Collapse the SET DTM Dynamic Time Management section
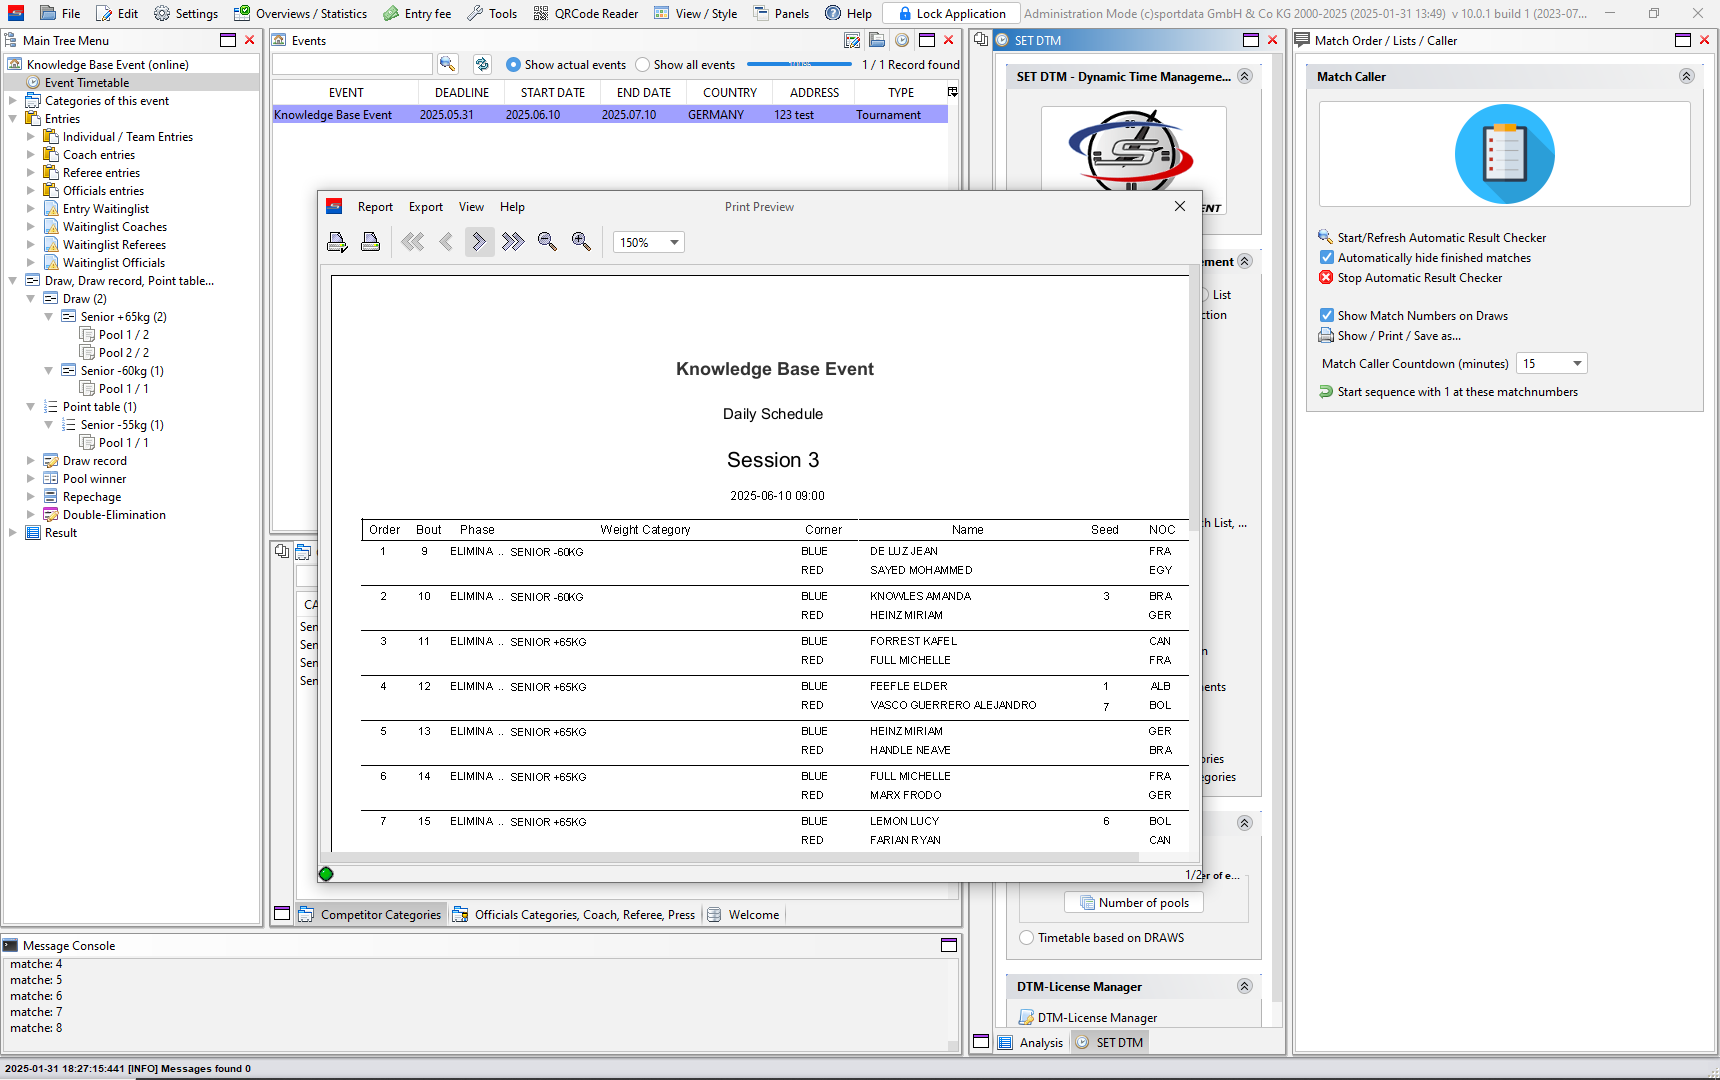 (x=1245, y=76)
